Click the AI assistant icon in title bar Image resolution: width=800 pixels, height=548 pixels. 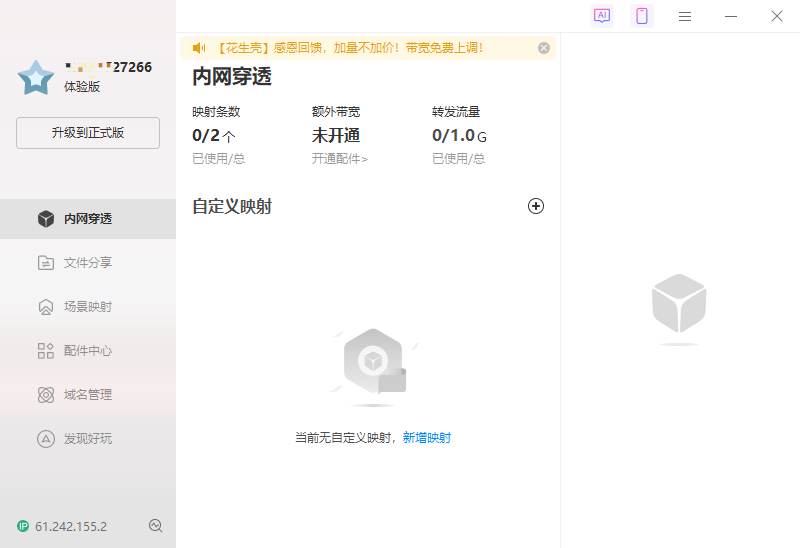pyautogui.click(x=601, y=16)
